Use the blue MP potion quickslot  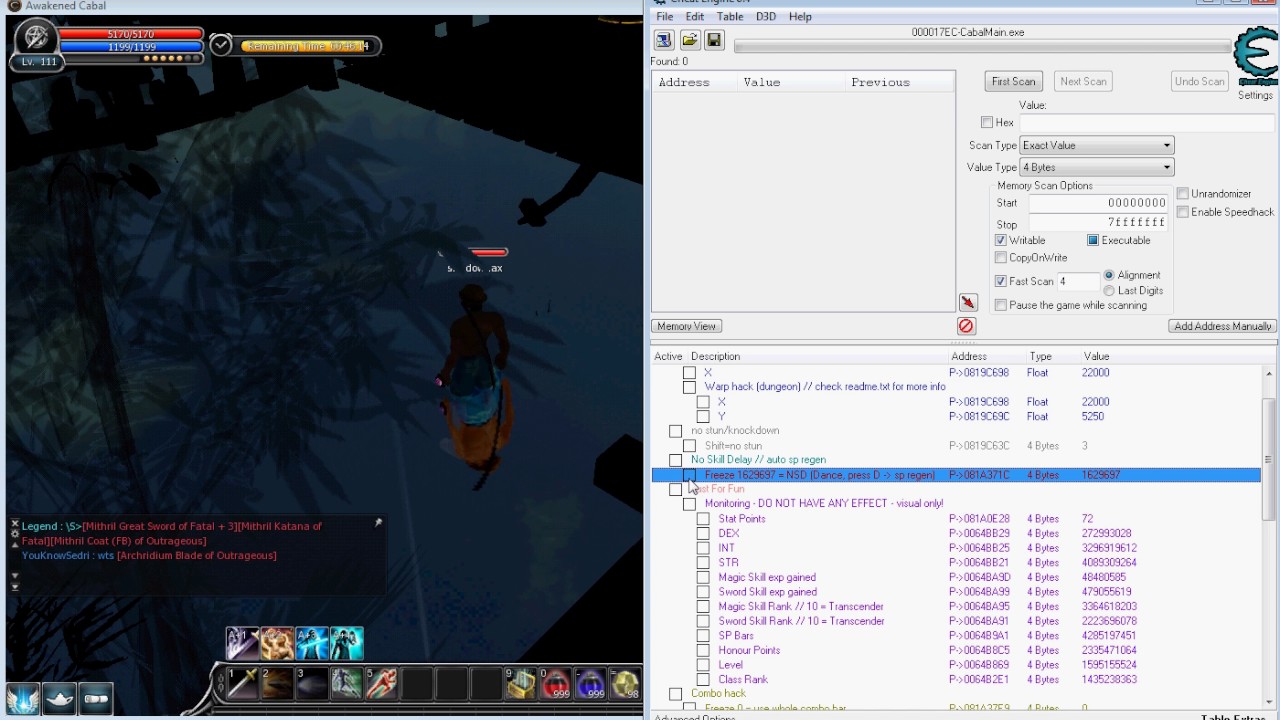pyautogui.click(x=591, y=683)
